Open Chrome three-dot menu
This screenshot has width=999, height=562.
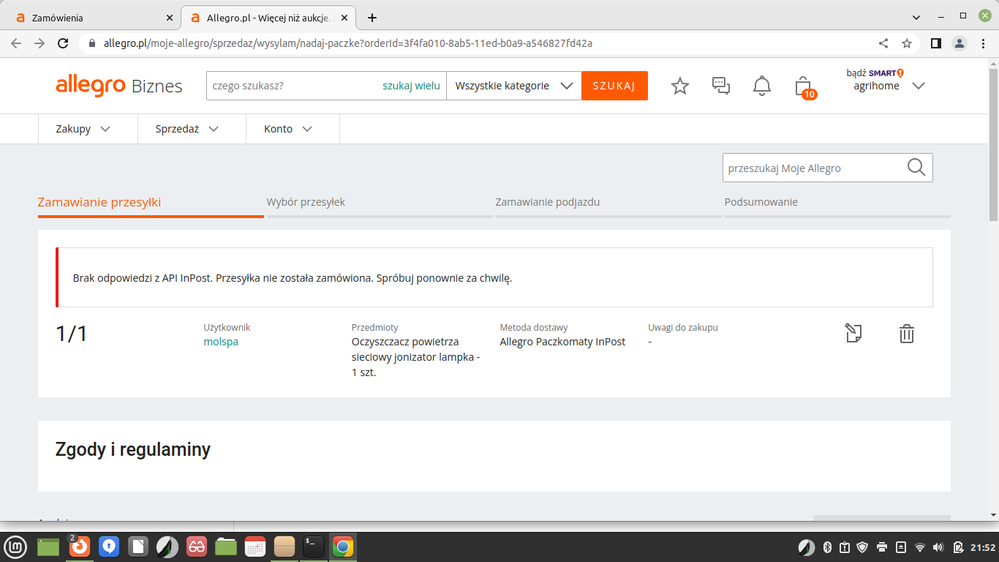(x=983, y=43)
